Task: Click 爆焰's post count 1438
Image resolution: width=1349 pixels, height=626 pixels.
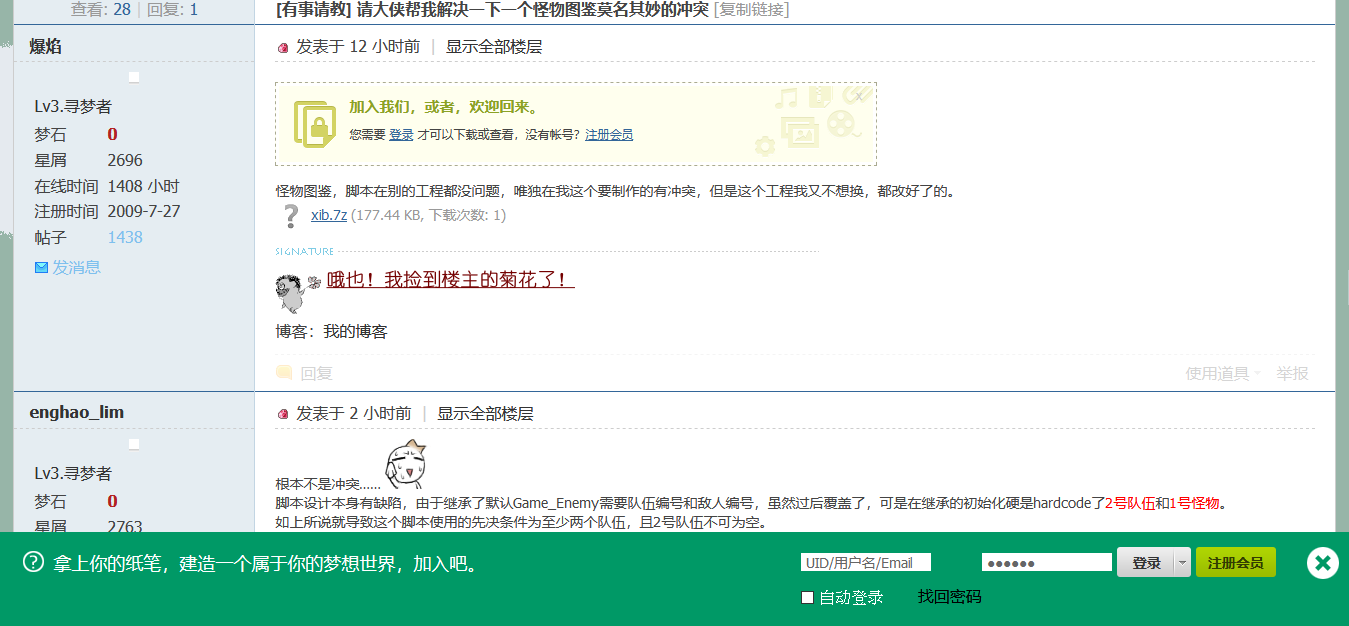Action: tap(125, 237)
